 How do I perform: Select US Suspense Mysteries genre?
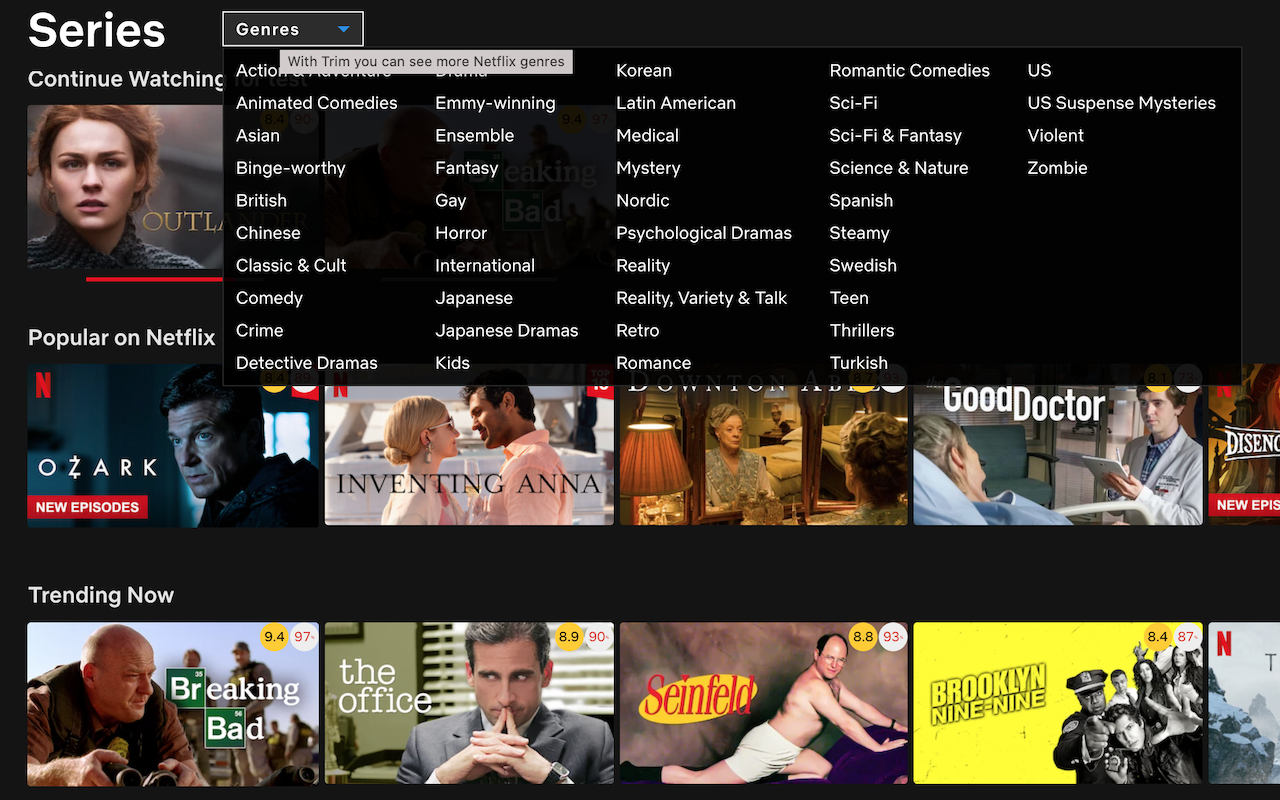click(1122, 103)
